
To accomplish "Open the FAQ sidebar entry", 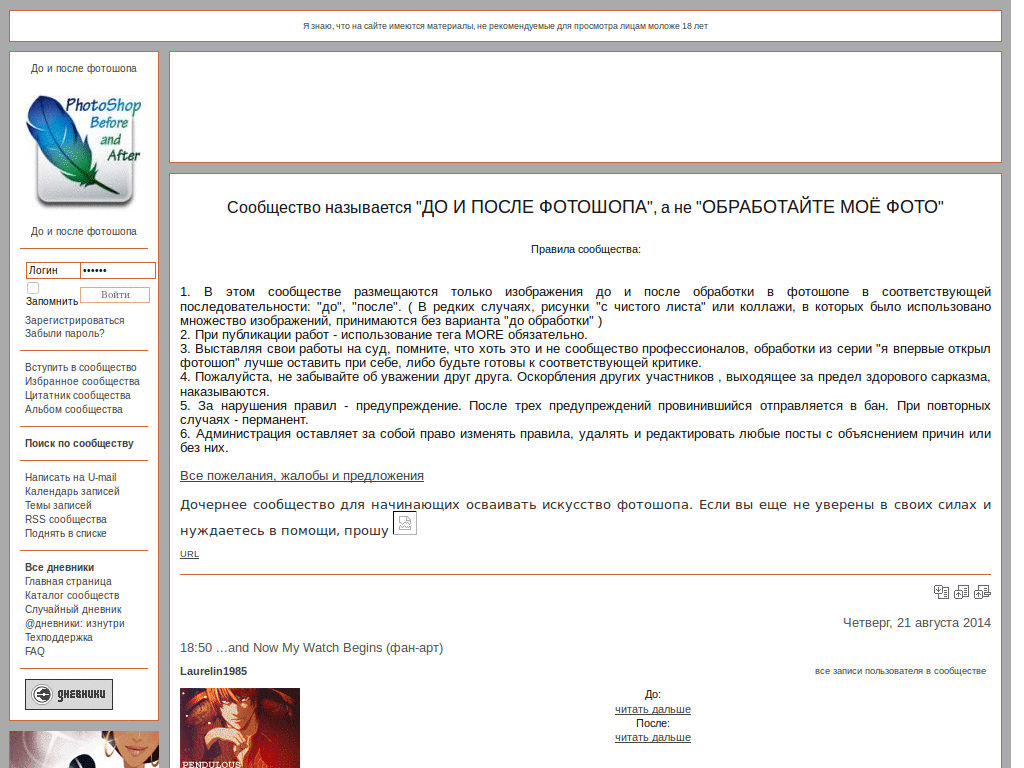I will coord(33,651).
